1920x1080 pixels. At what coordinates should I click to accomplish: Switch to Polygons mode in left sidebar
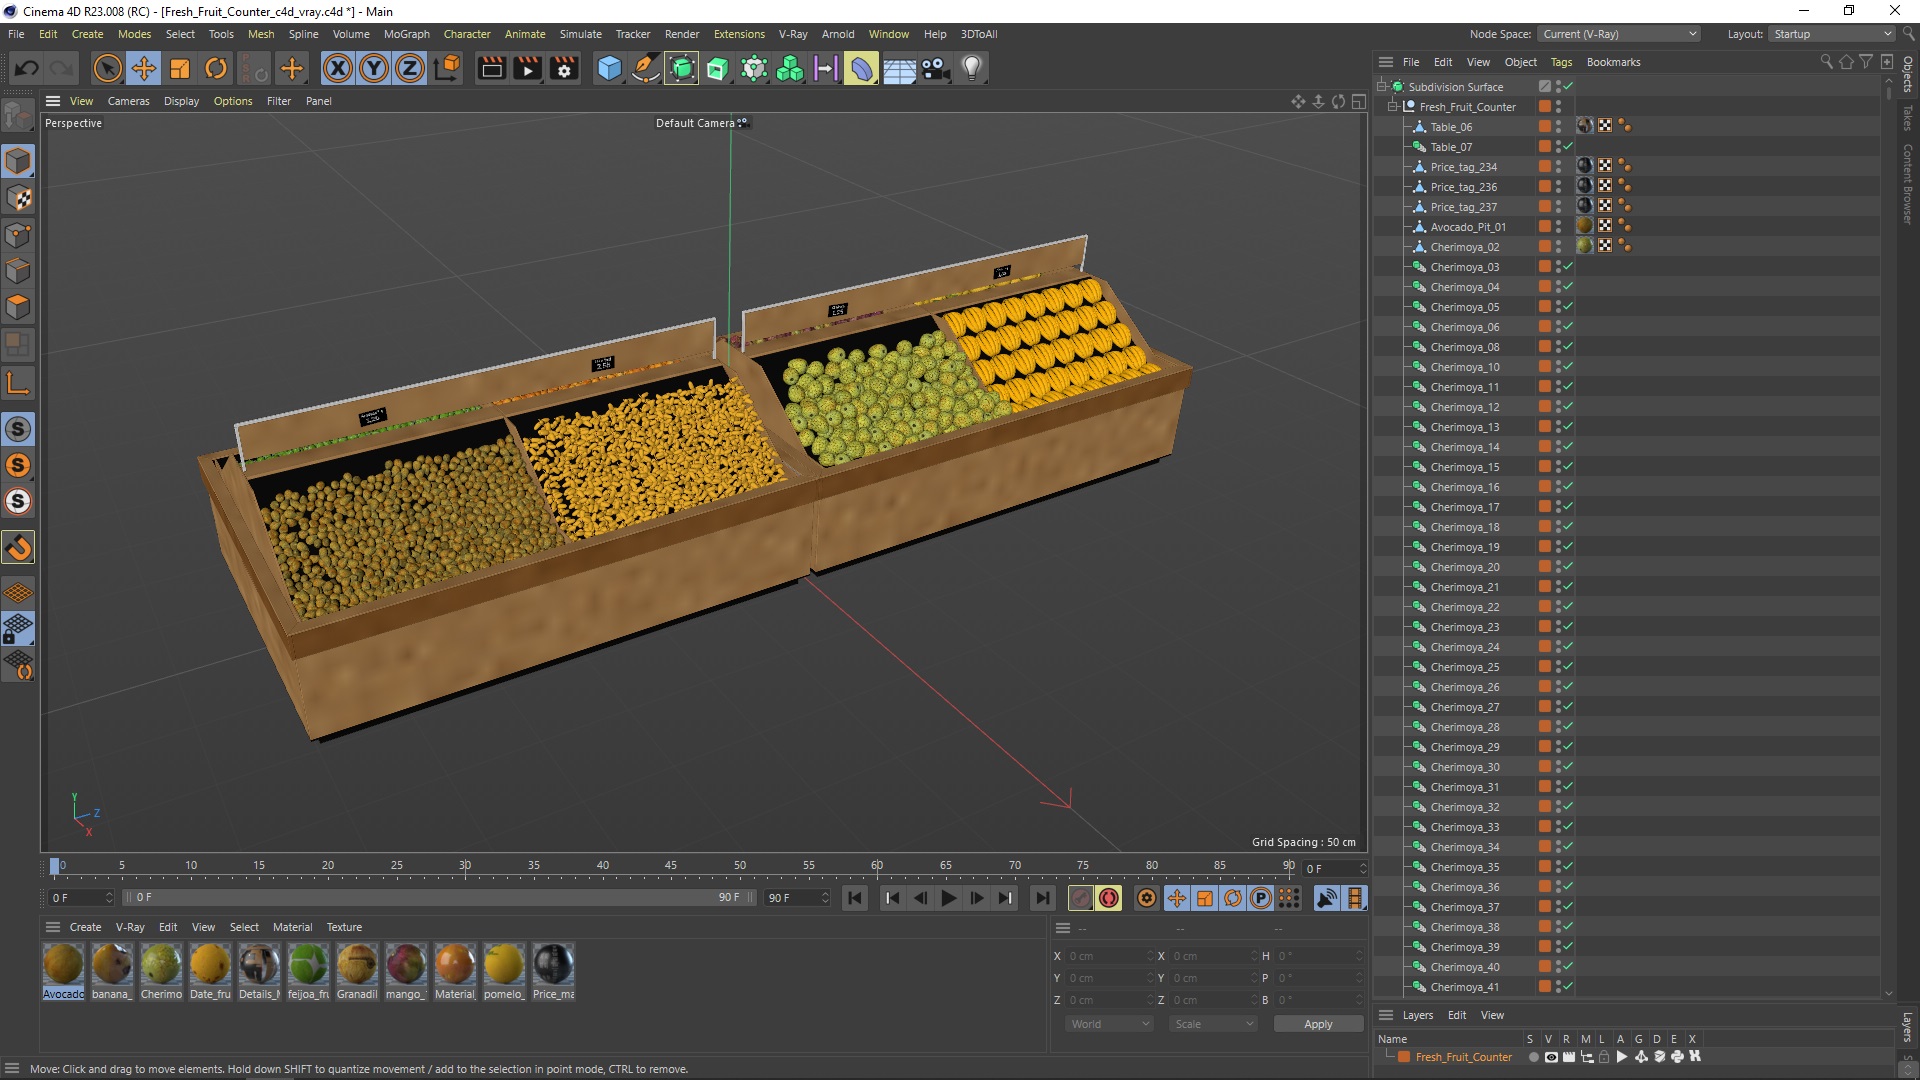[x=18, y=306]
